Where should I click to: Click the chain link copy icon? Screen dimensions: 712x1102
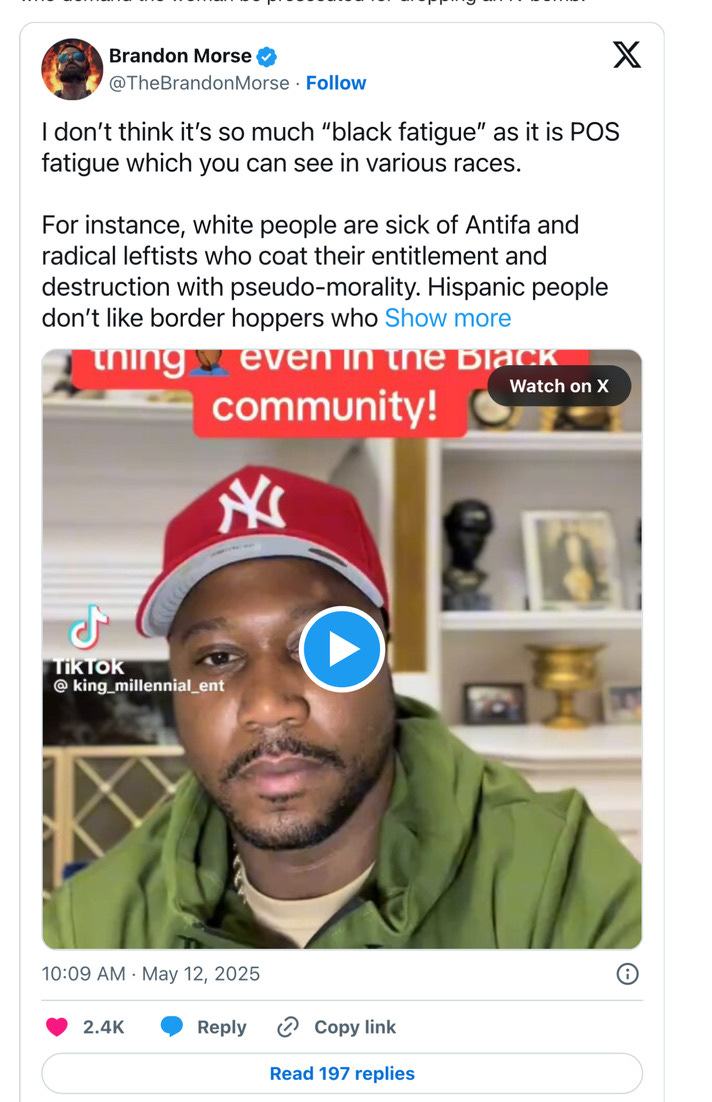(287, 1027)
